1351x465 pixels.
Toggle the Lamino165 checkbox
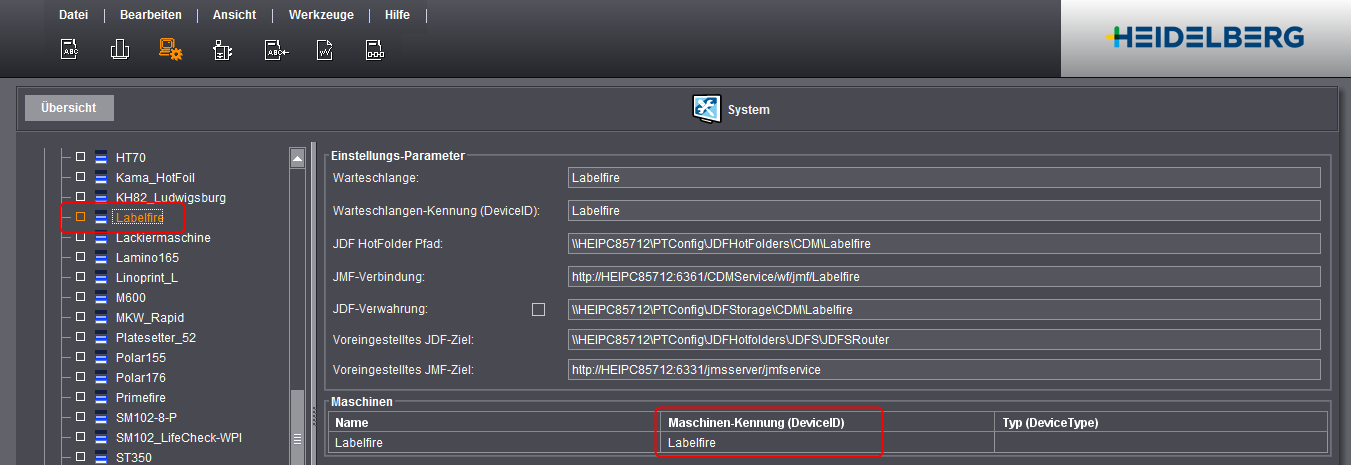(x=81, y=258)
